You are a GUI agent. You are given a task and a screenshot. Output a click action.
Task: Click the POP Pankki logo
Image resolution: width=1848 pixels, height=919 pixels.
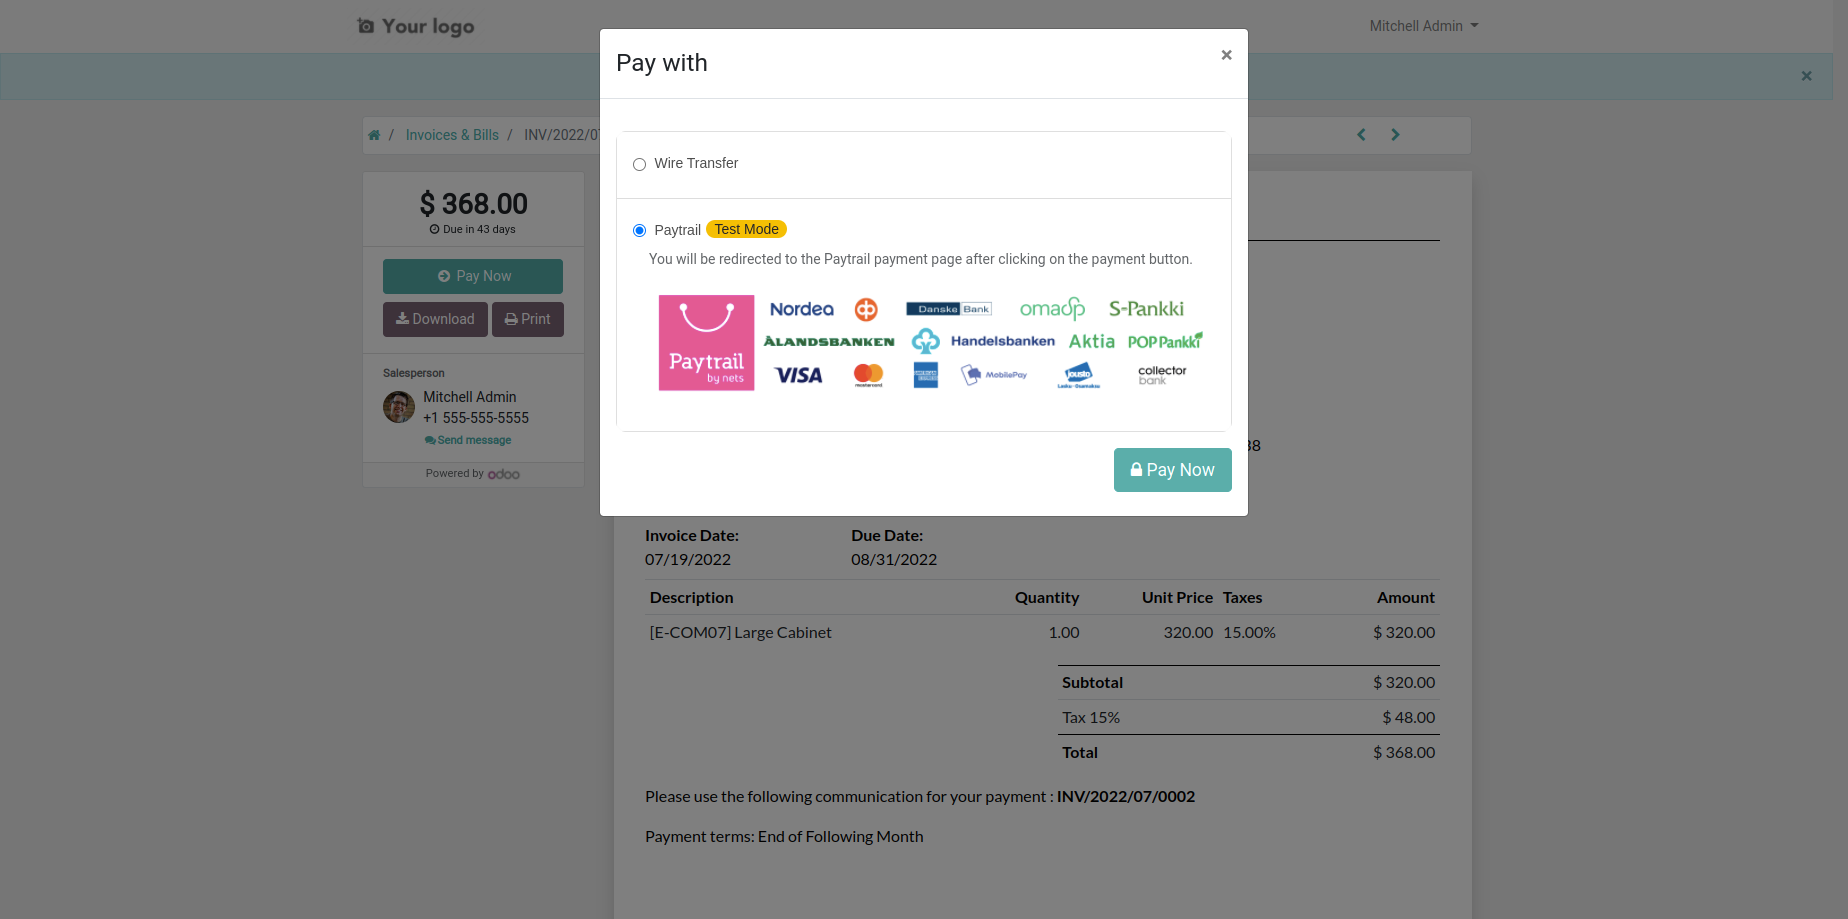click(1165, 341)
